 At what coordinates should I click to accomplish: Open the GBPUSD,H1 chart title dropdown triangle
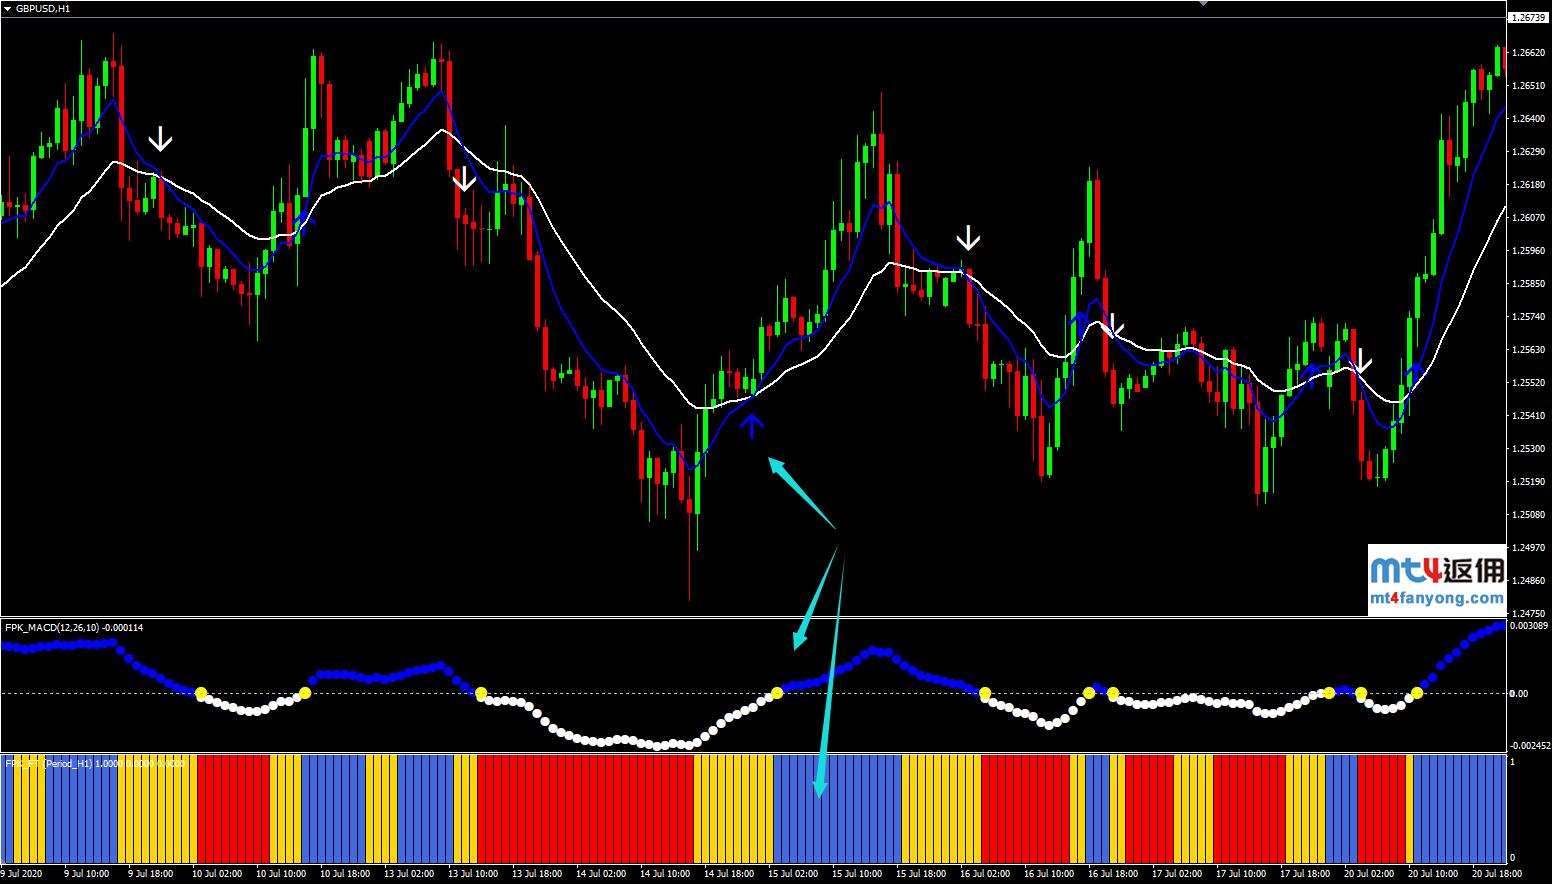pos(8,8)
